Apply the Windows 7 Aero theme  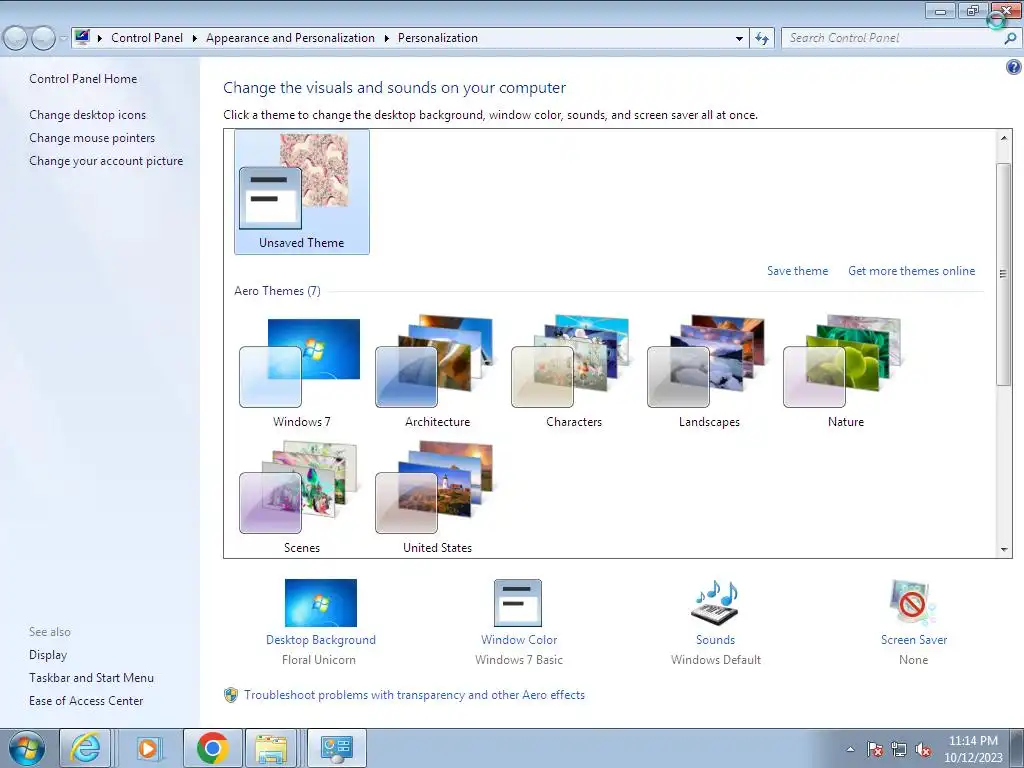pyautogui.click(x=301, y=372)
